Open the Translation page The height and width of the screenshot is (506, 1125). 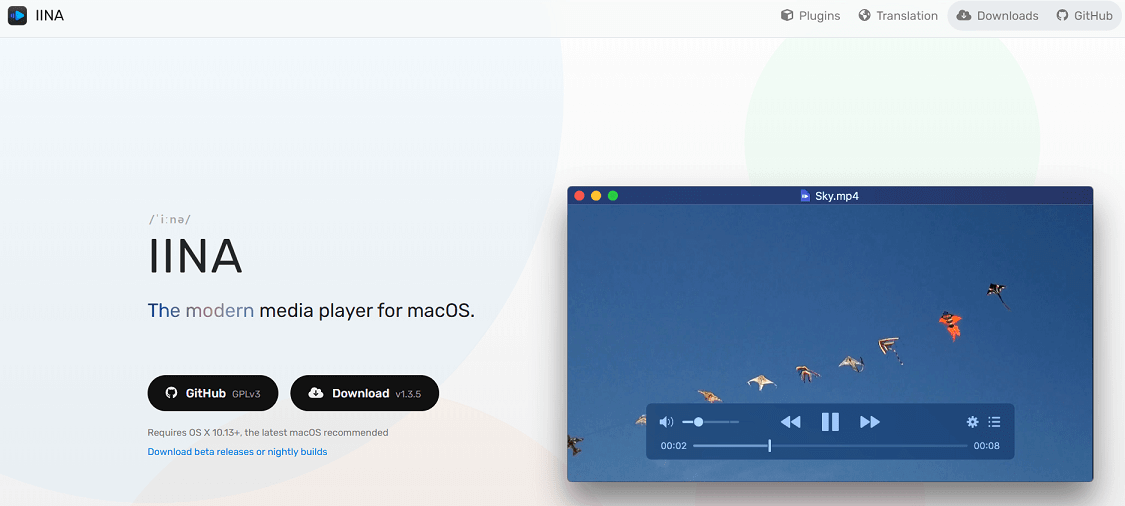[898, 16]
